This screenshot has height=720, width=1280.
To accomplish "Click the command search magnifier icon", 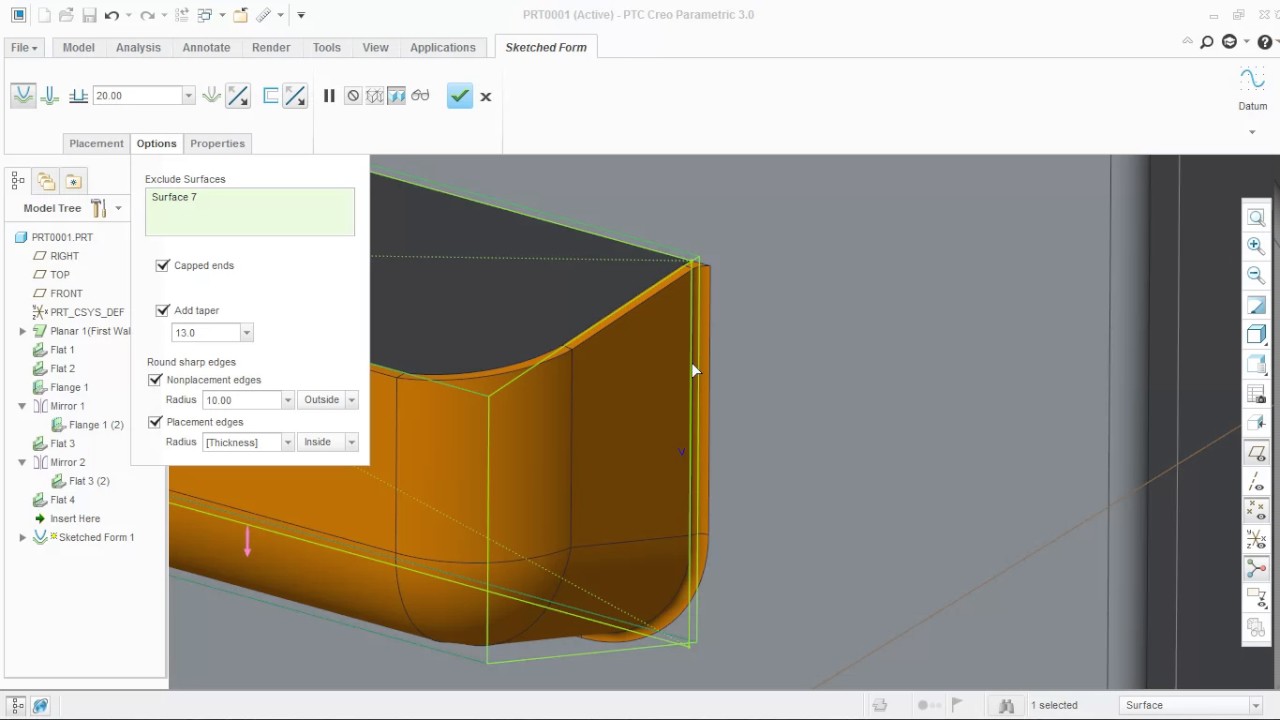I will pyautogui.click(x=1207, y=42).
